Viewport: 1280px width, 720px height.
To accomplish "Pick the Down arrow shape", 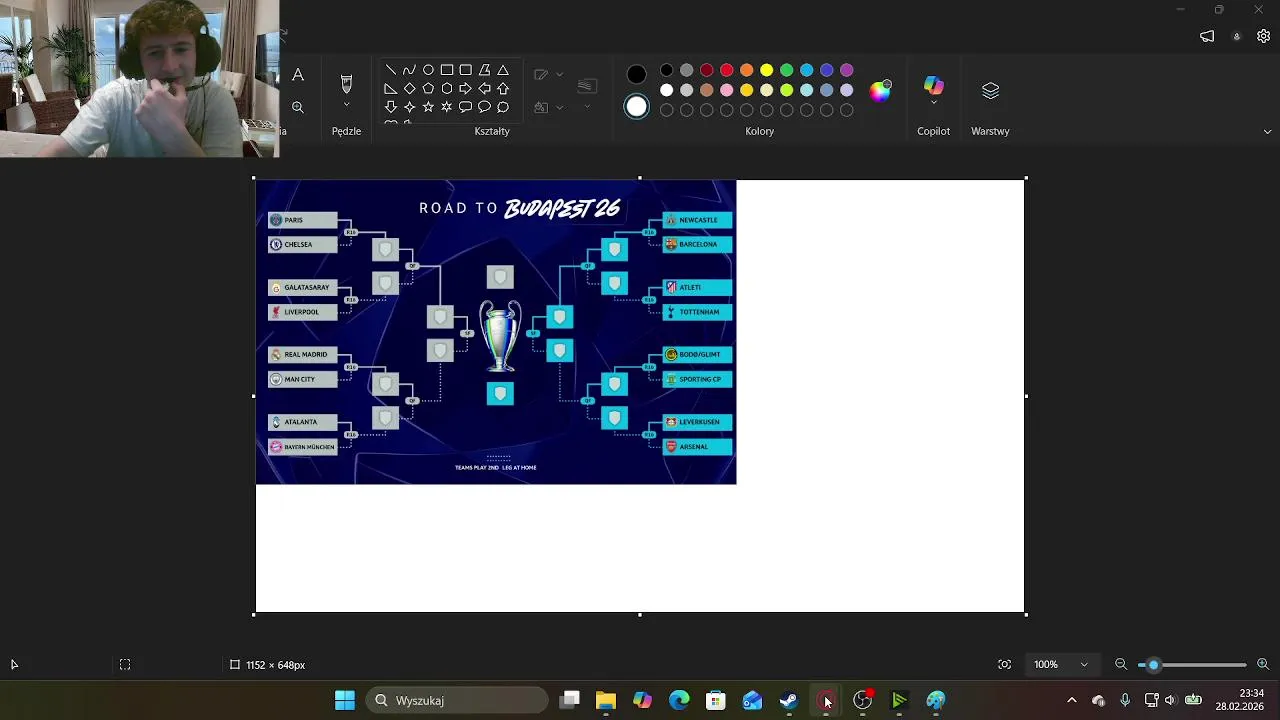I will click(x=390, y=107).
